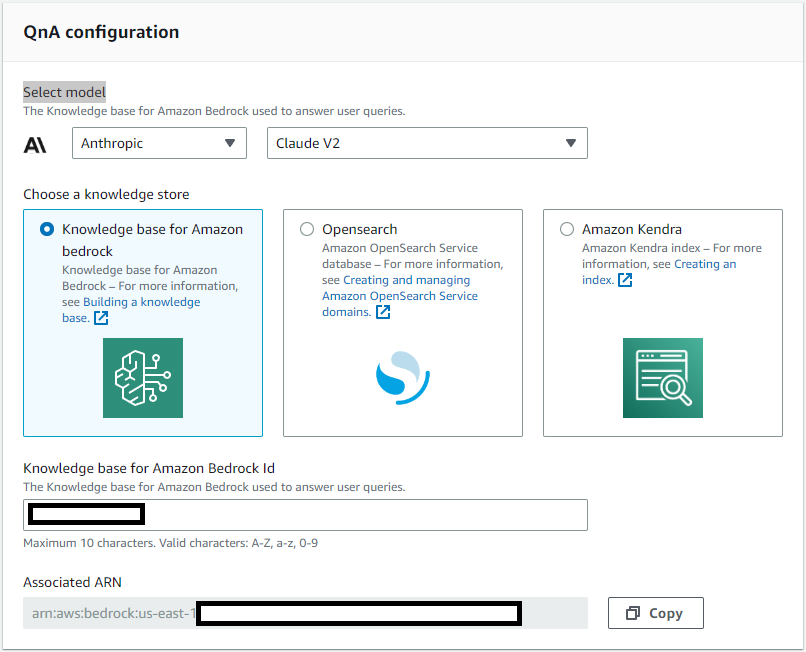Click the QnA configuration heading
The width and height of the screenshot is (806, 652).
click(x=101, y=32)
